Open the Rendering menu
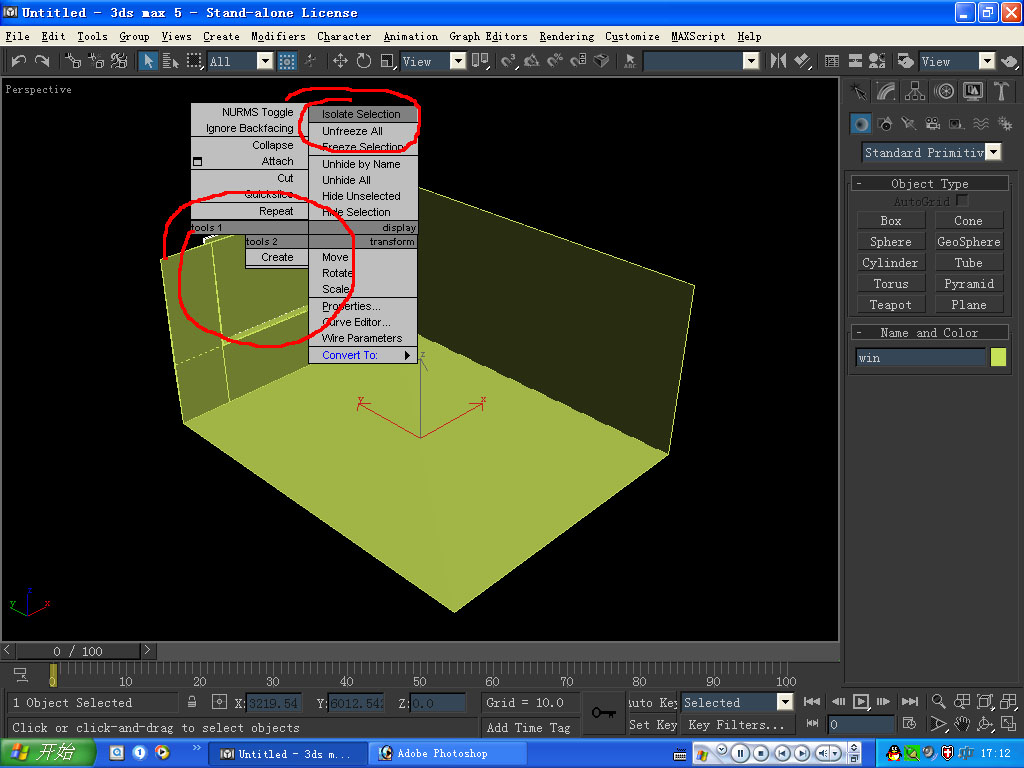The width and height of the screenshot is (1024, 768). click(566, 36)
